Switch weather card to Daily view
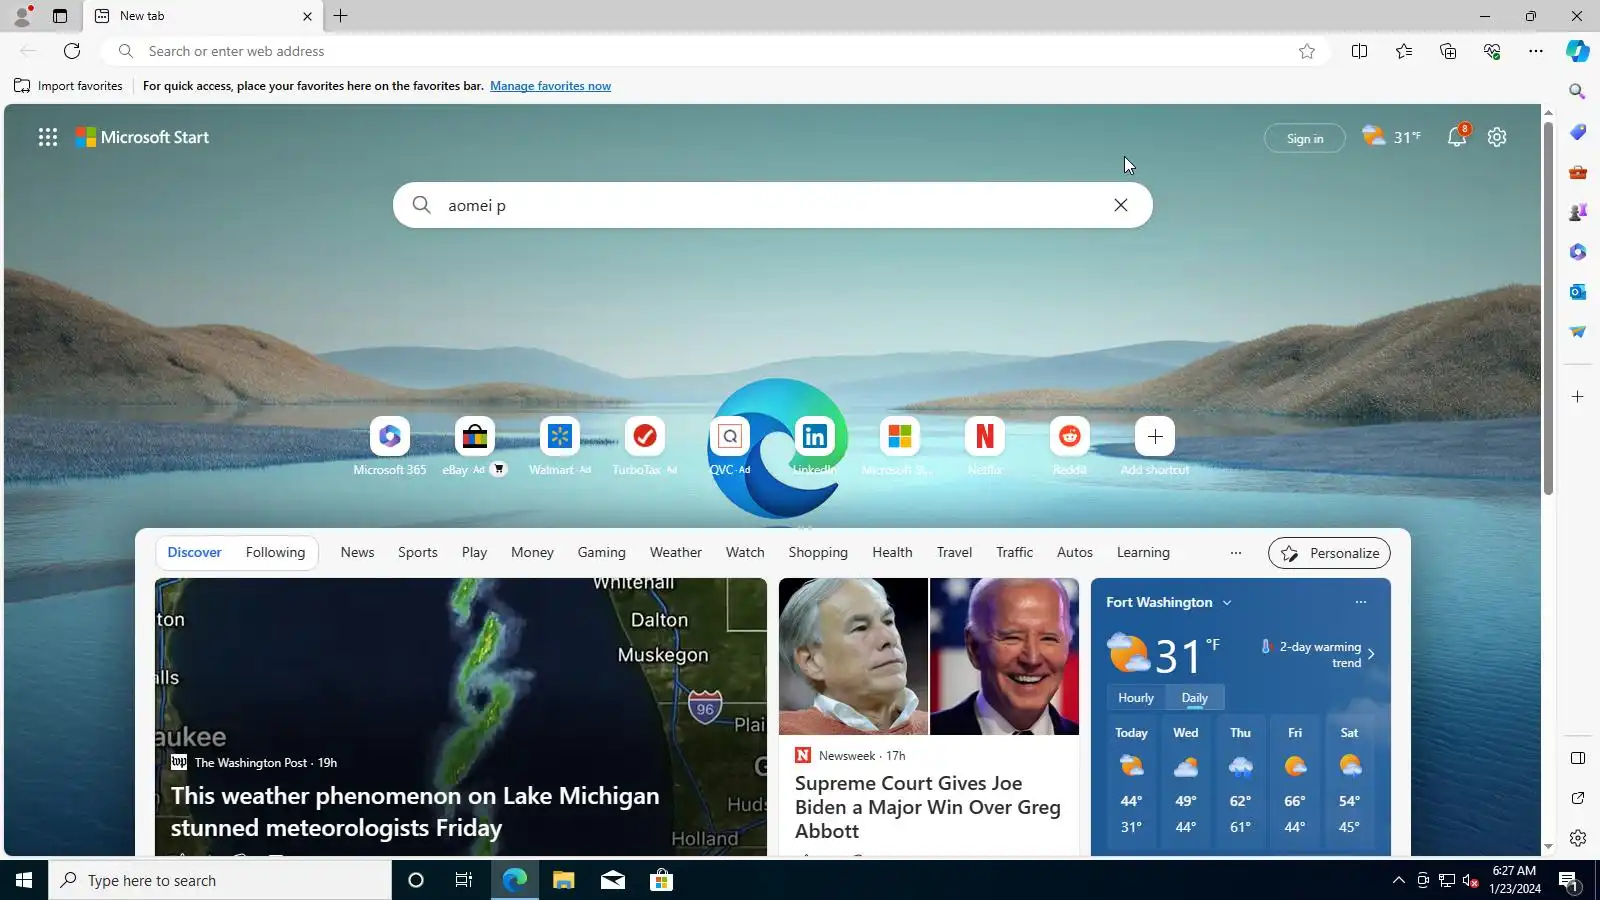This screenshot has width=1600, height=900. pos(1195,698)
